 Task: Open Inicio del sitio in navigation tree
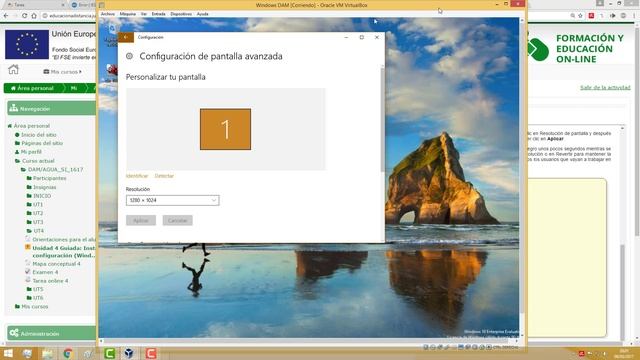38,135
